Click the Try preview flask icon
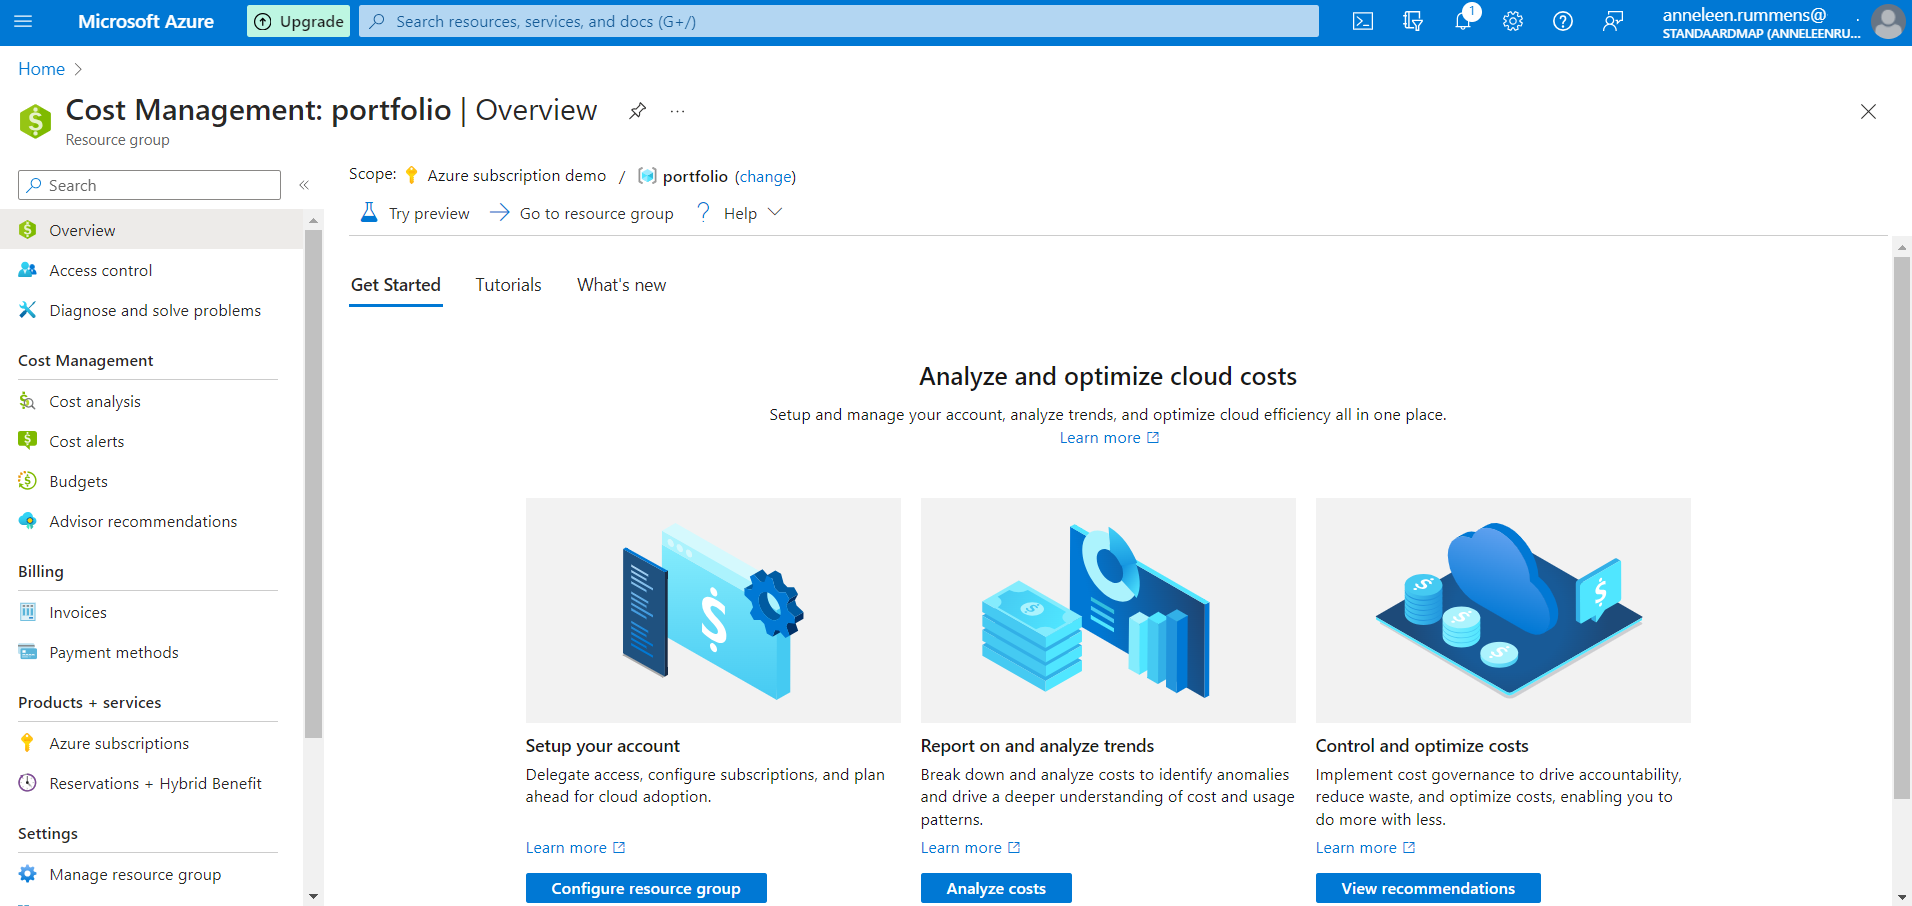 click(x=369, y=212)
